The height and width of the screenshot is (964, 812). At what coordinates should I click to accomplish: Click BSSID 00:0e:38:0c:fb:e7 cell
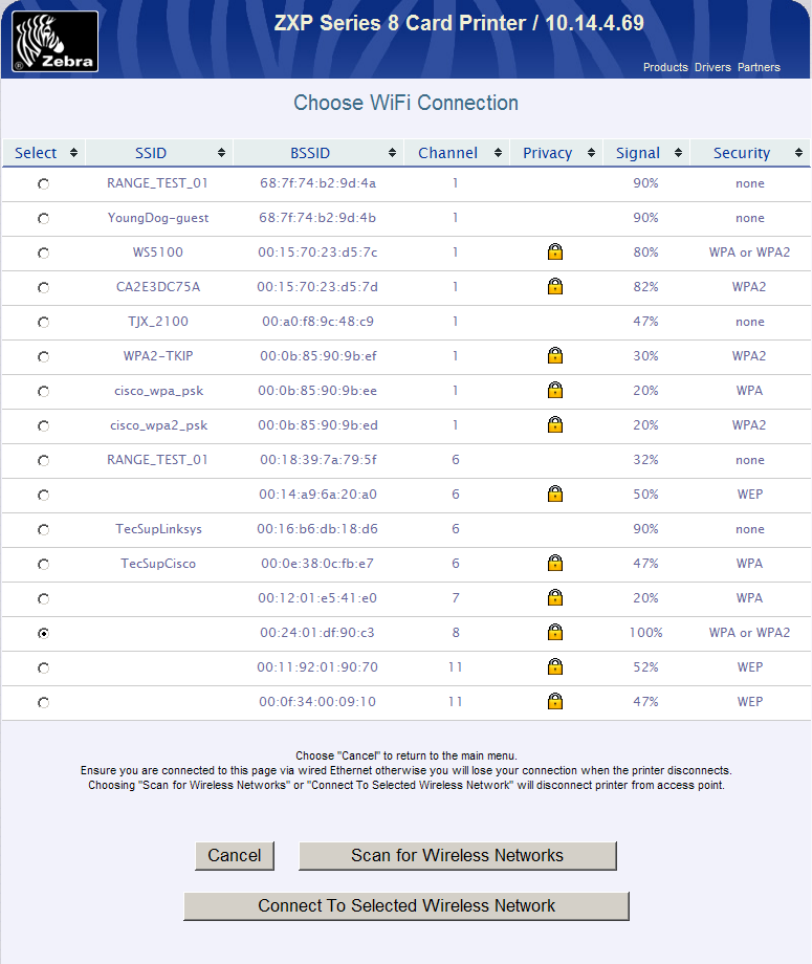click(x=317, y=563)
